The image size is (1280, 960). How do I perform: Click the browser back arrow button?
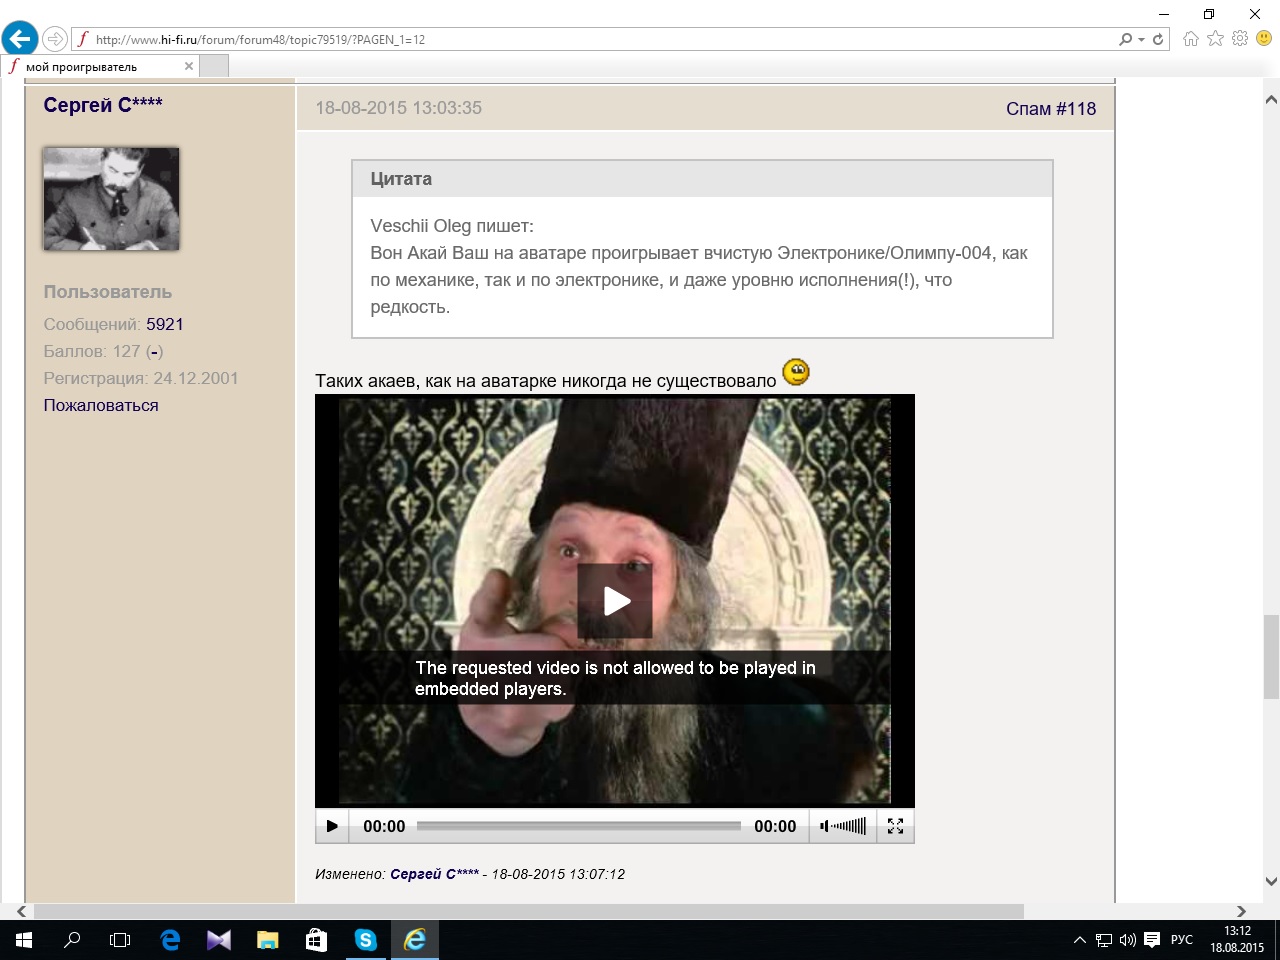click(x=19, y=39)
